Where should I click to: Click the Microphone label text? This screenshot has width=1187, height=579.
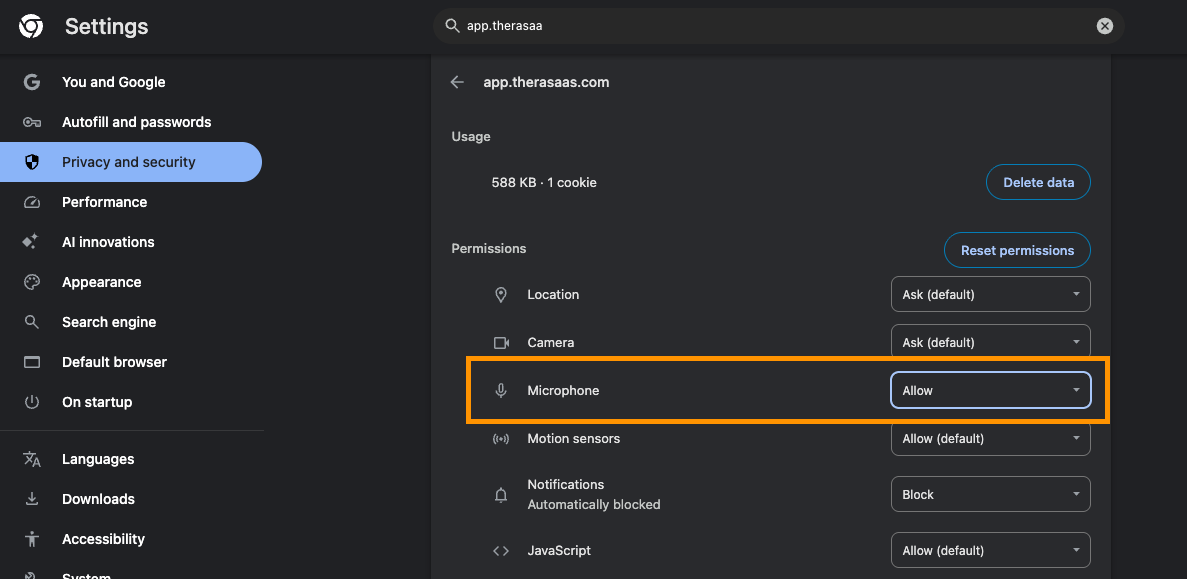[x=563, y=391]
